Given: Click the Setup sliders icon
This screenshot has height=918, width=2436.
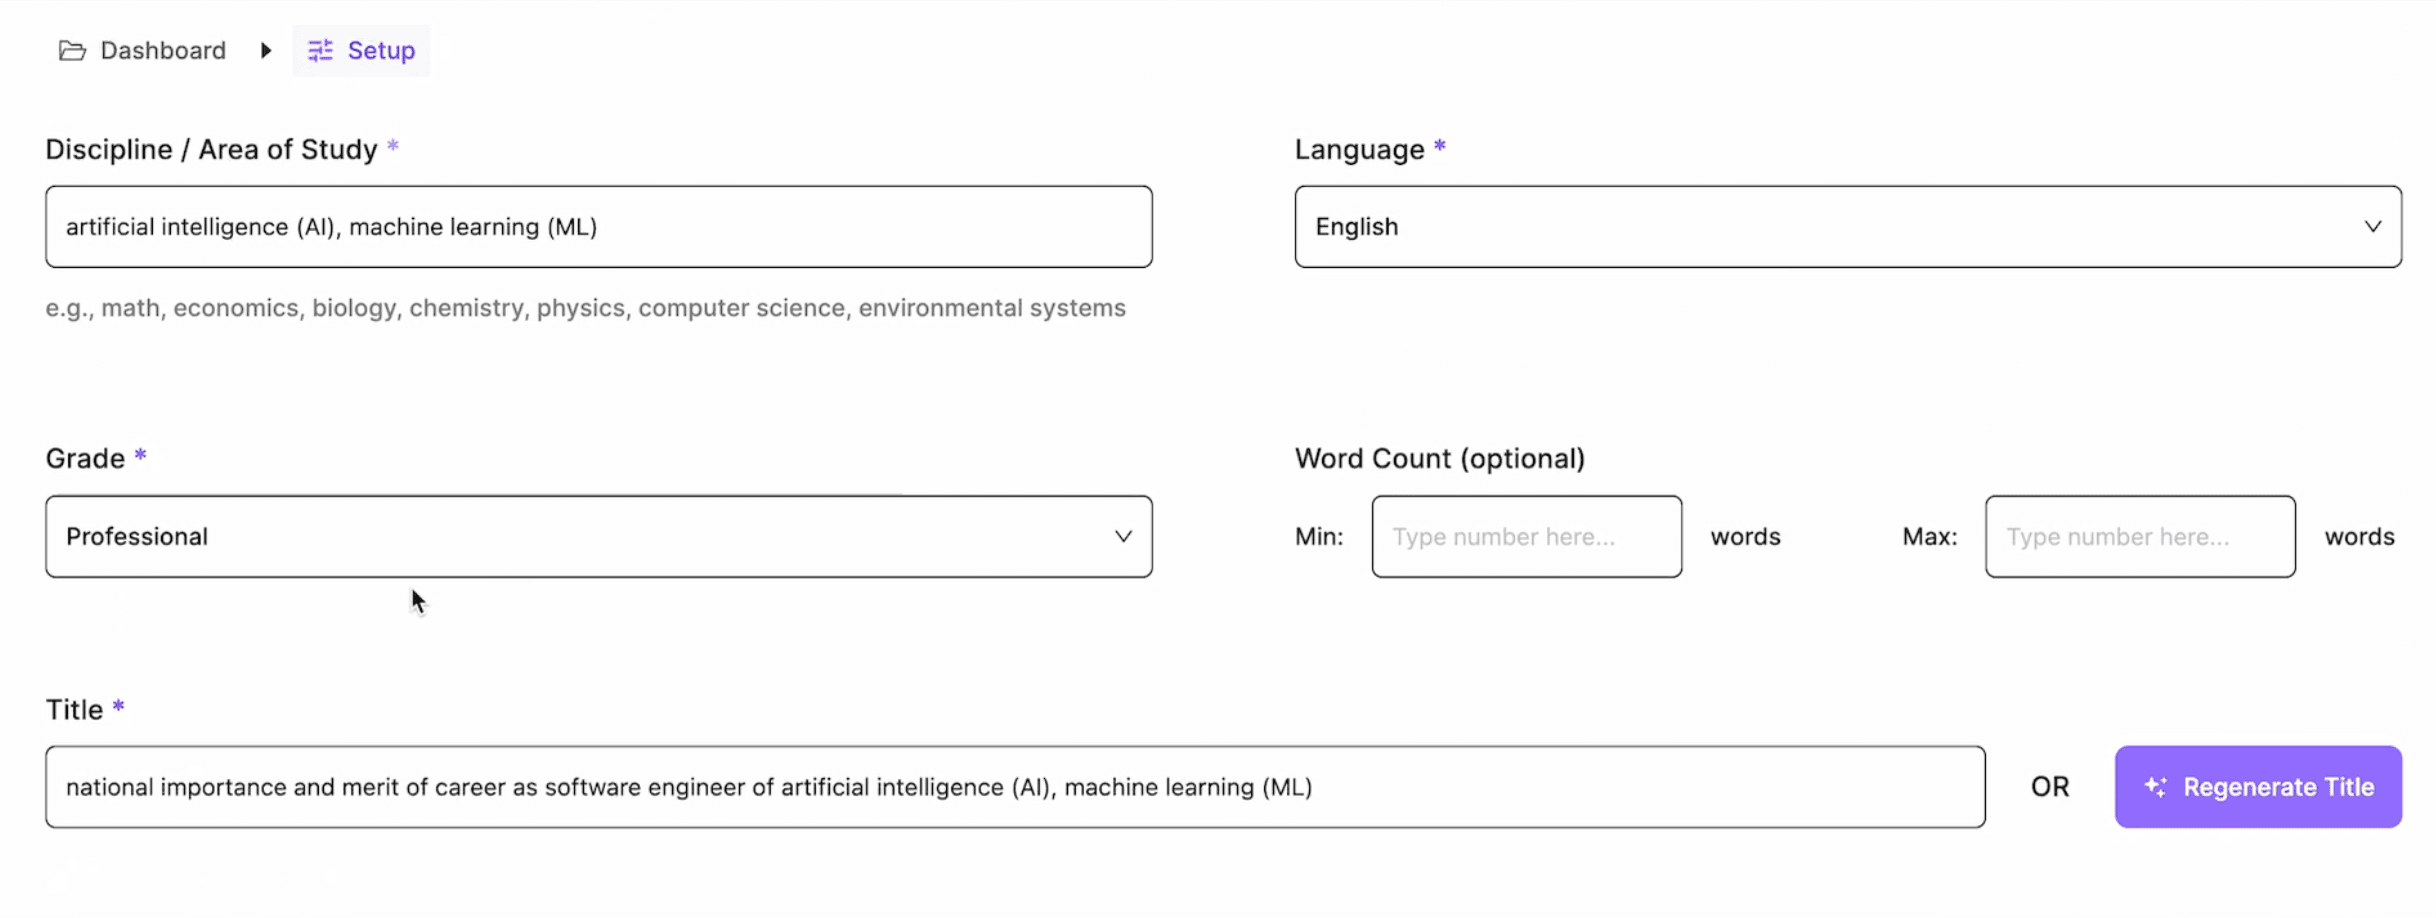Looking at the screenshot, I should pos(320,51).
